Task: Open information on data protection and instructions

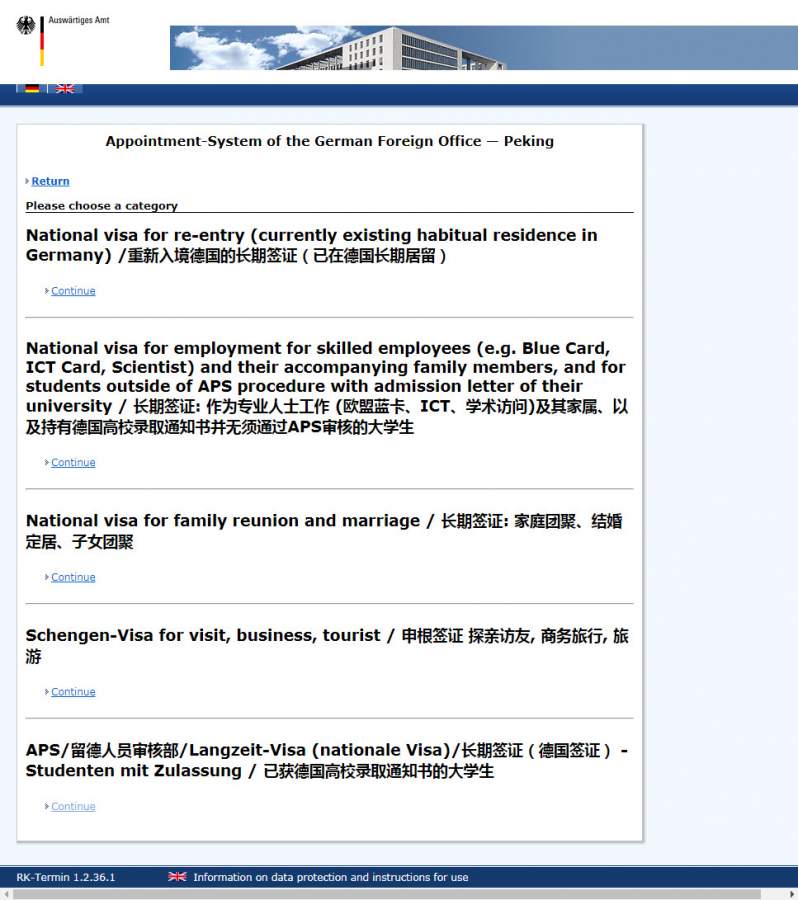Action: click(x=330, y=877)
